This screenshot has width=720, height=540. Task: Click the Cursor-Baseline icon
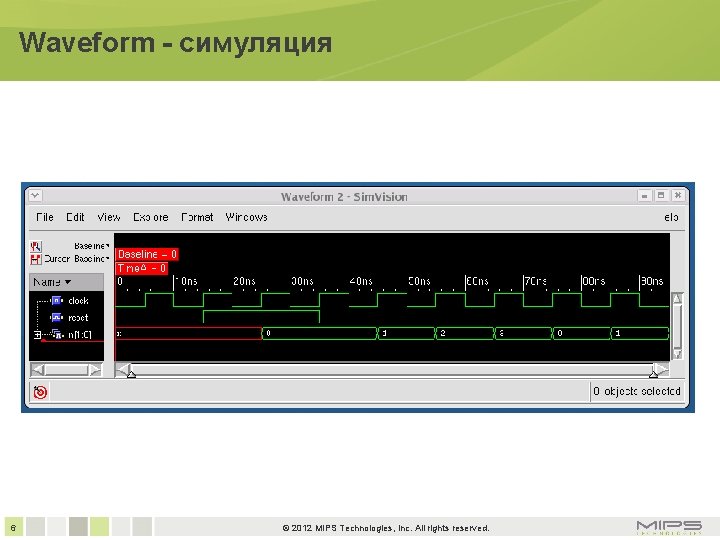(35, 259)
